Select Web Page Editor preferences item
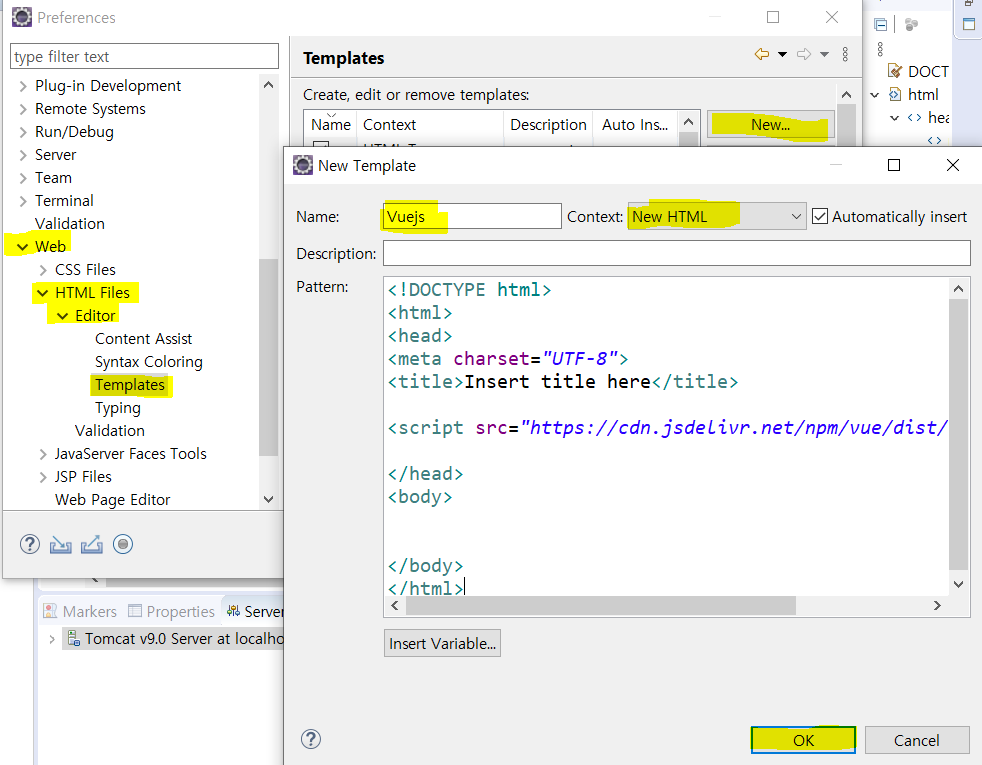The width and height of the screenshot is (982, 765). [x=113, y=500]
